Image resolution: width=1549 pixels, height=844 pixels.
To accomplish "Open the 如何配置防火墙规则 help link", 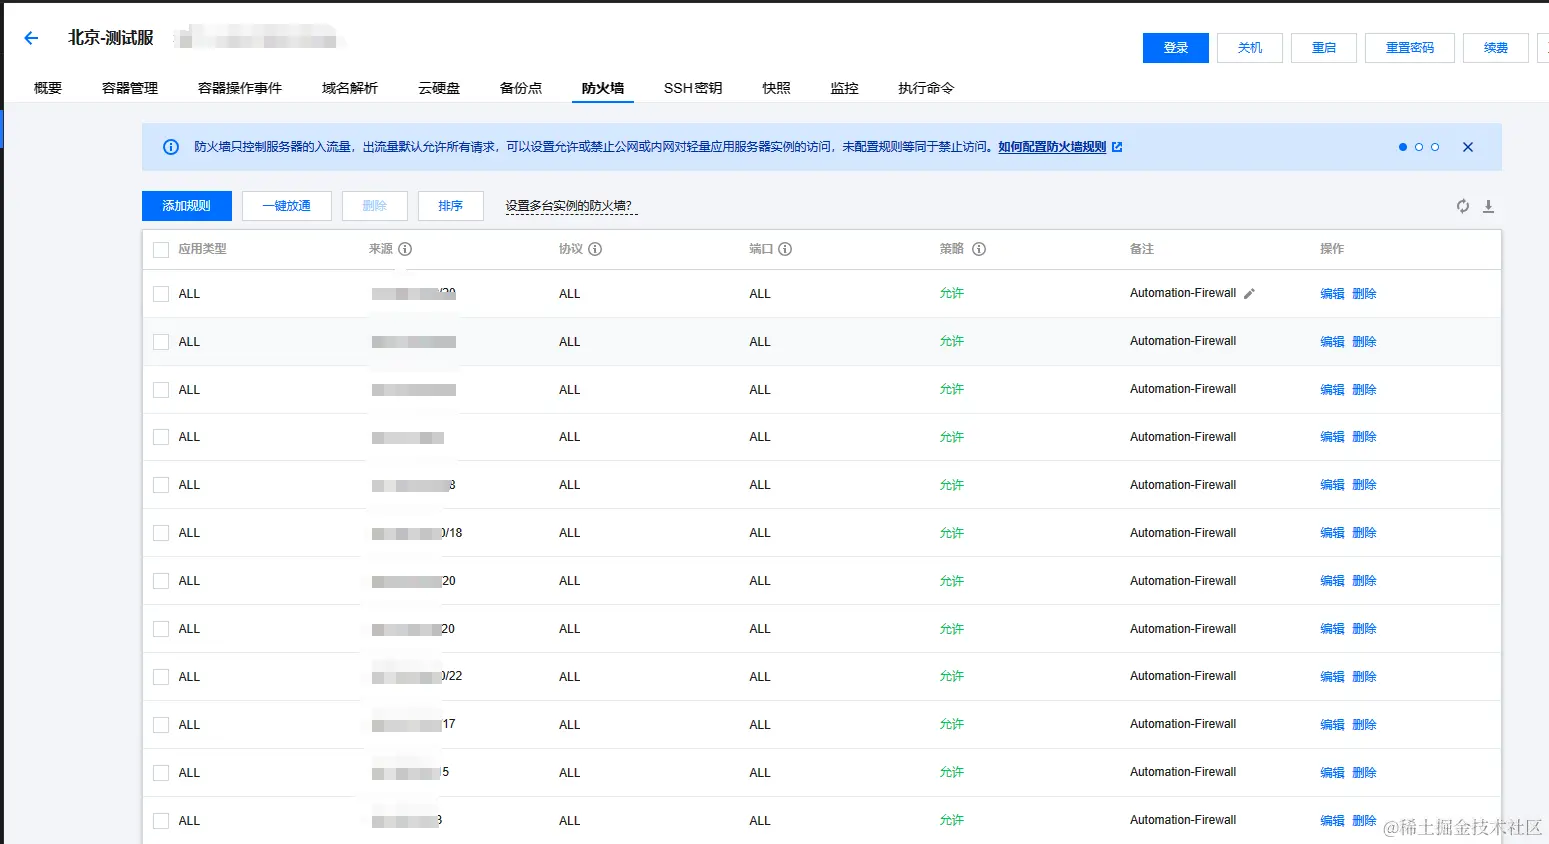I will point(1052,147).
